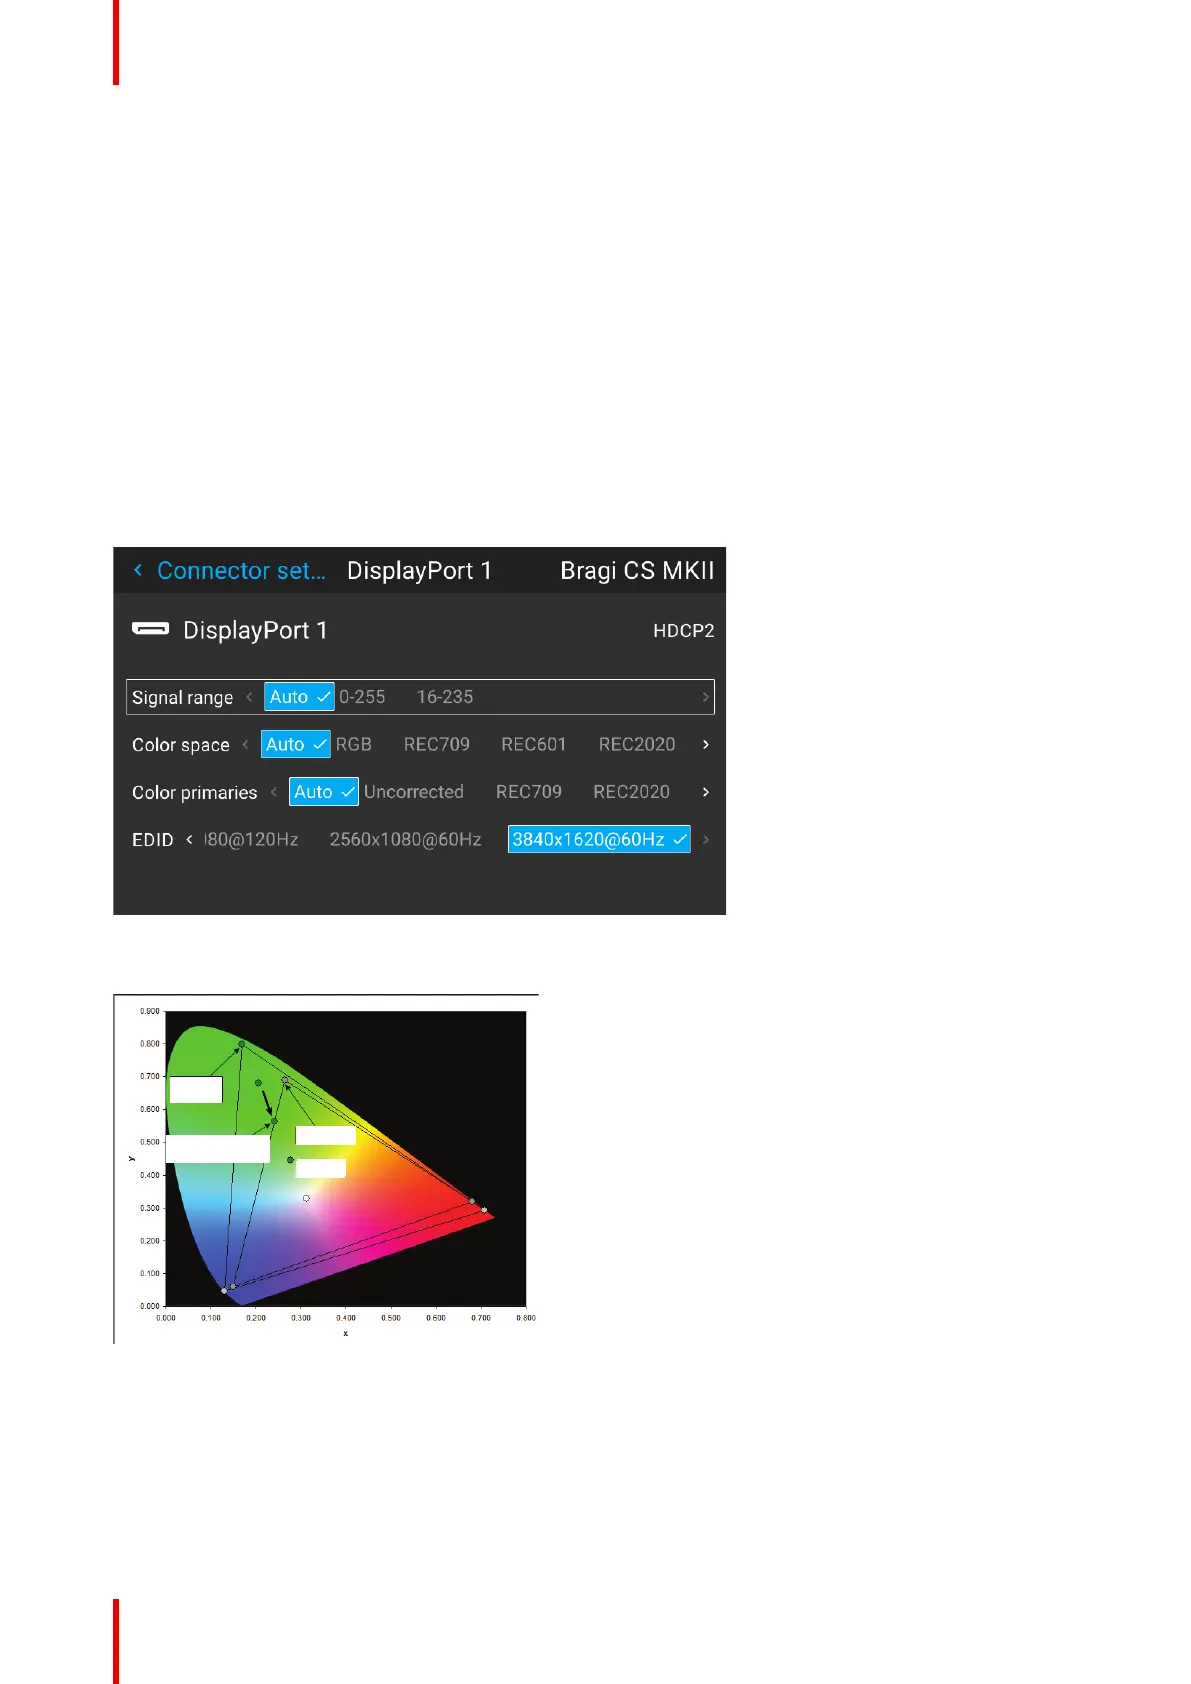Screen dimensions: 1191x1684
Task: Set Color space to RGB
Action: coord(353,744)
